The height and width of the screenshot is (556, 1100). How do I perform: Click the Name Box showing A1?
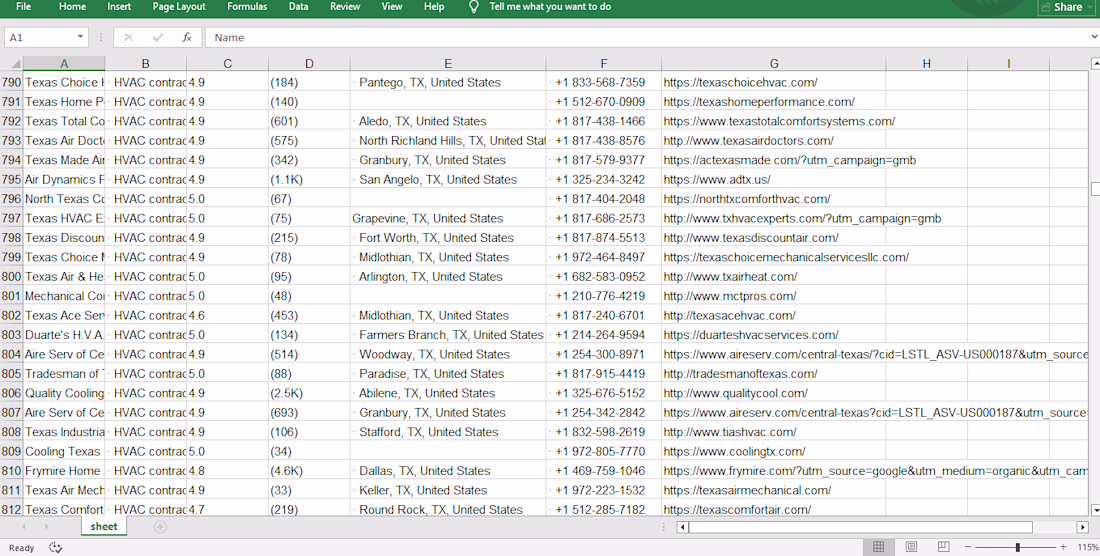(39, 38)
